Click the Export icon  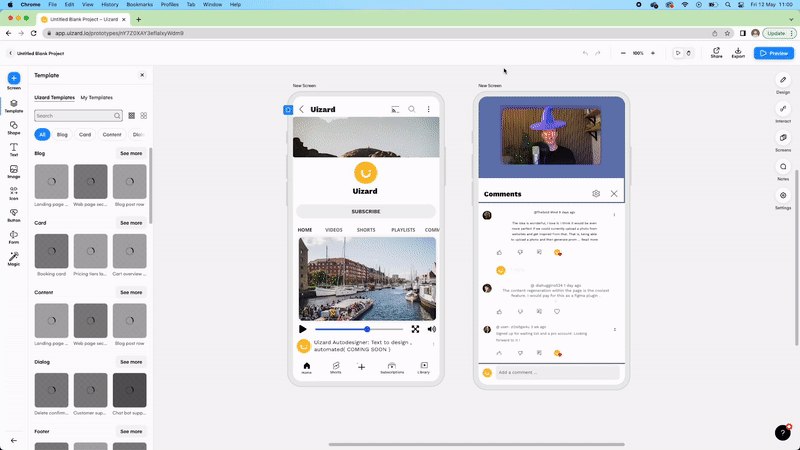point(738,51)
